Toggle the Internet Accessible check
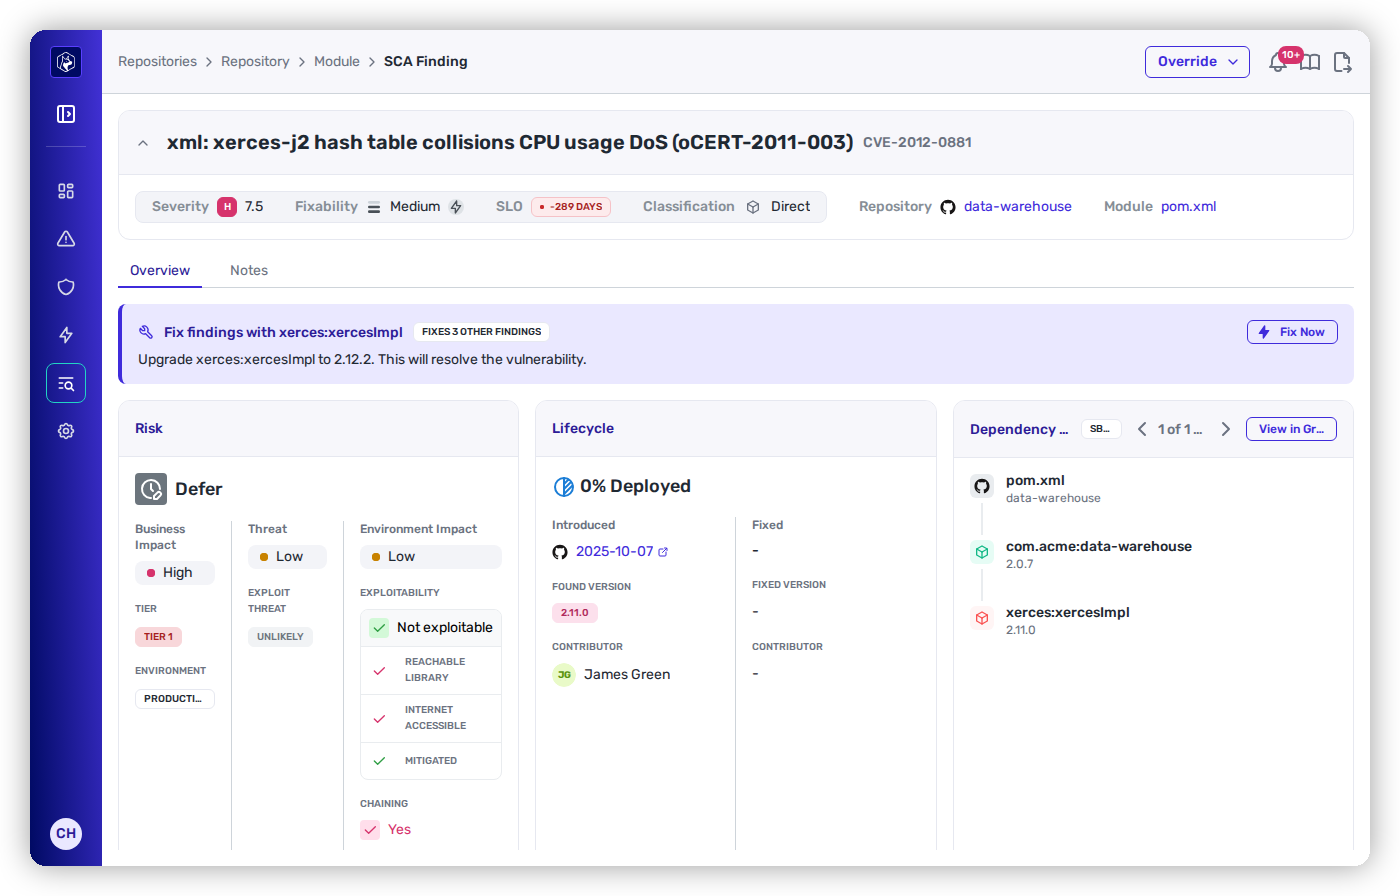 (379, 719)
